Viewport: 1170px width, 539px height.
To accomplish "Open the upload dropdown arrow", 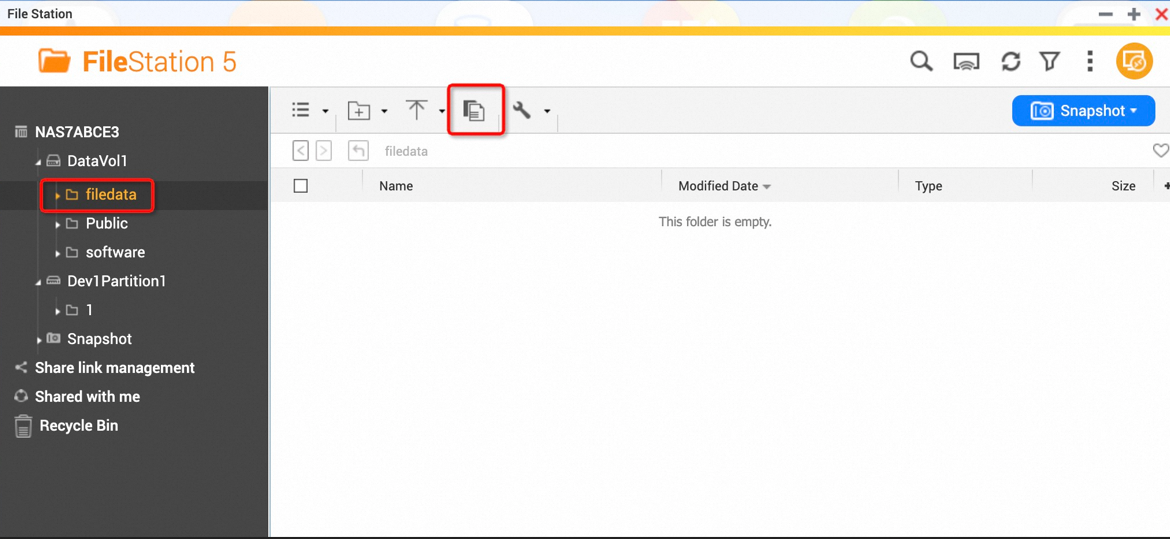I will (442, 111).
